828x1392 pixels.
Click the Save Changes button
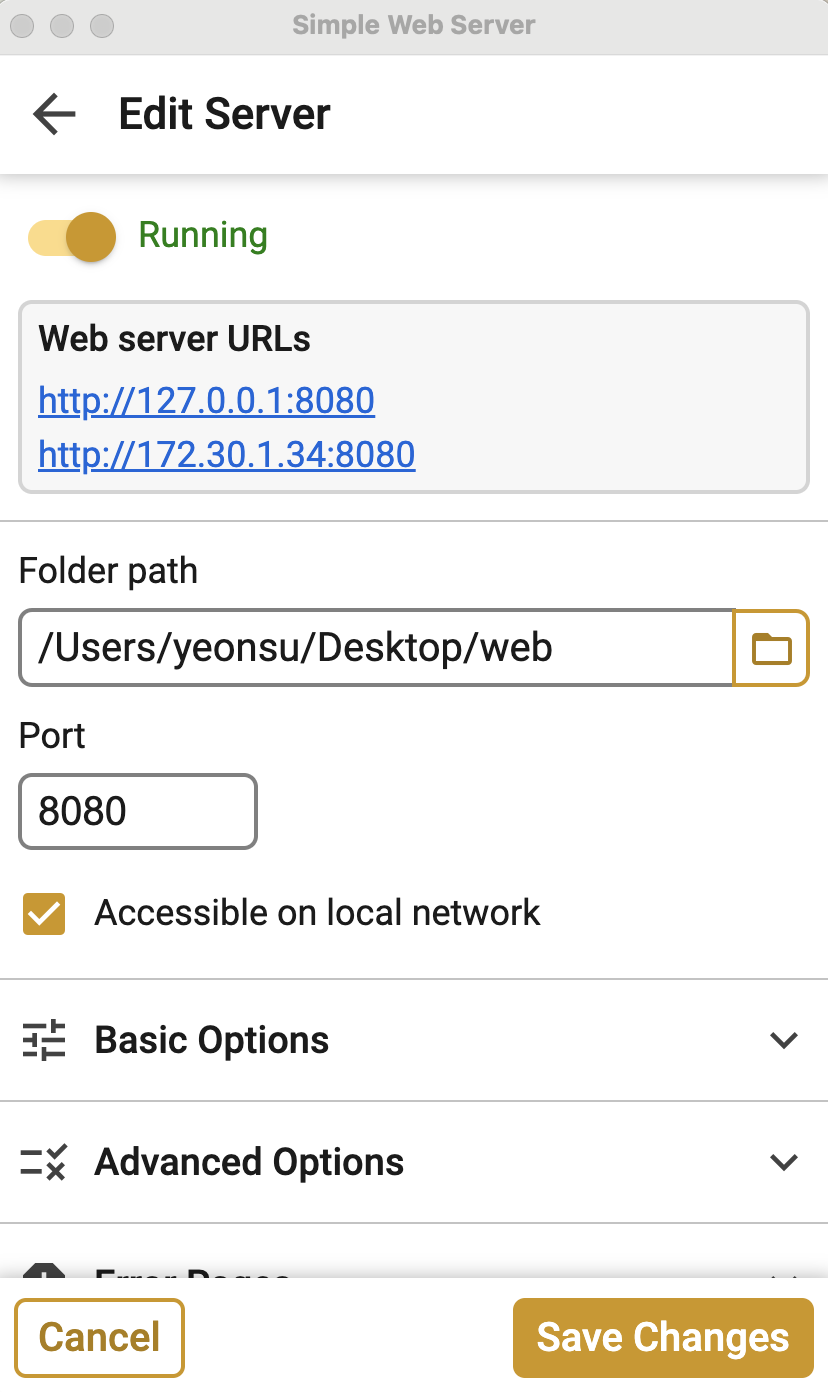point(663,1338)
